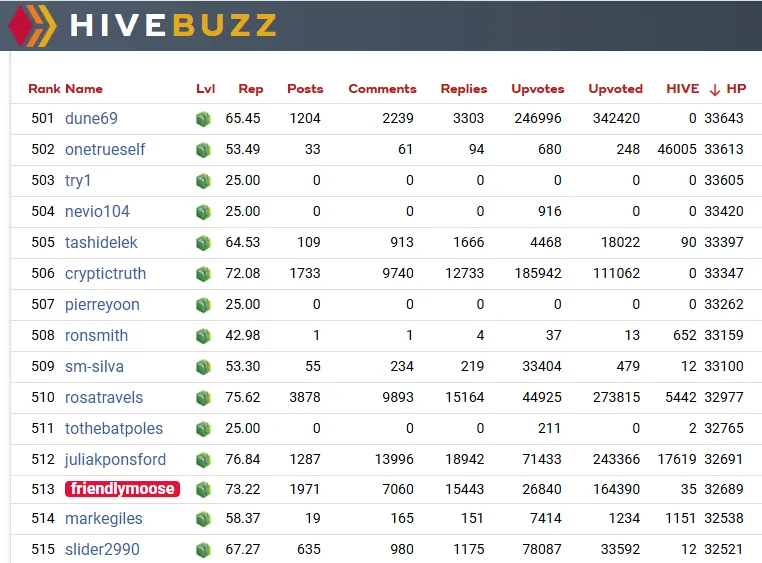Click the level badge icon in nevio104's row
The height and width of the screenshot is (563, 762).
pyautogui.click(x=203, y=212)
